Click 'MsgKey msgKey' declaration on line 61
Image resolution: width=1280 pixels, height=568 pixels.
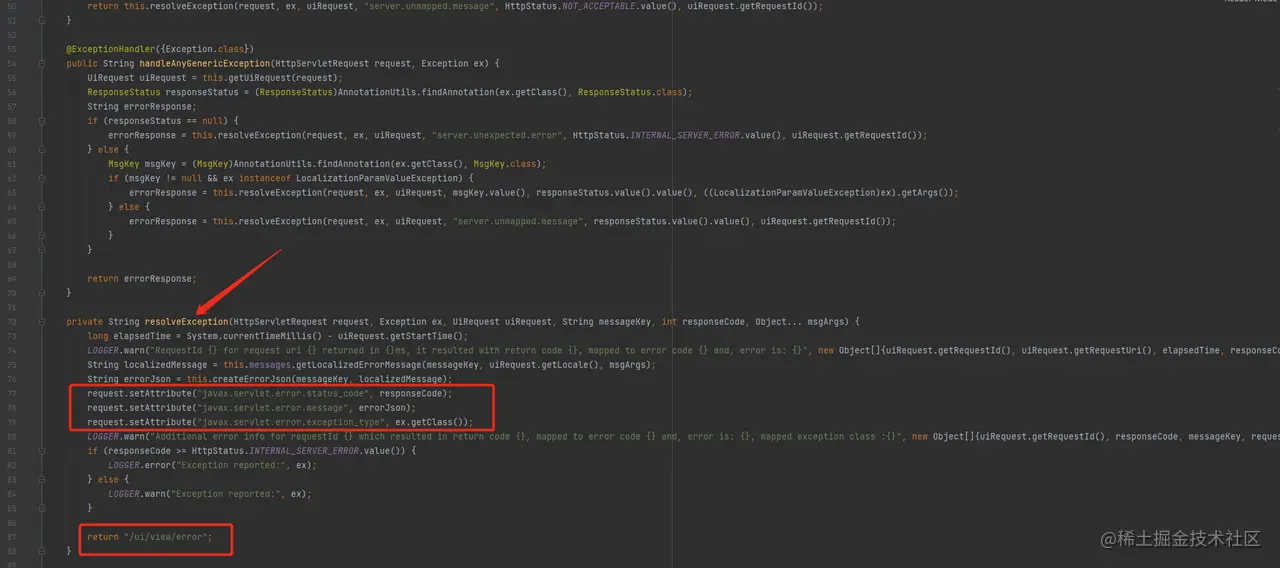[143, 164]
